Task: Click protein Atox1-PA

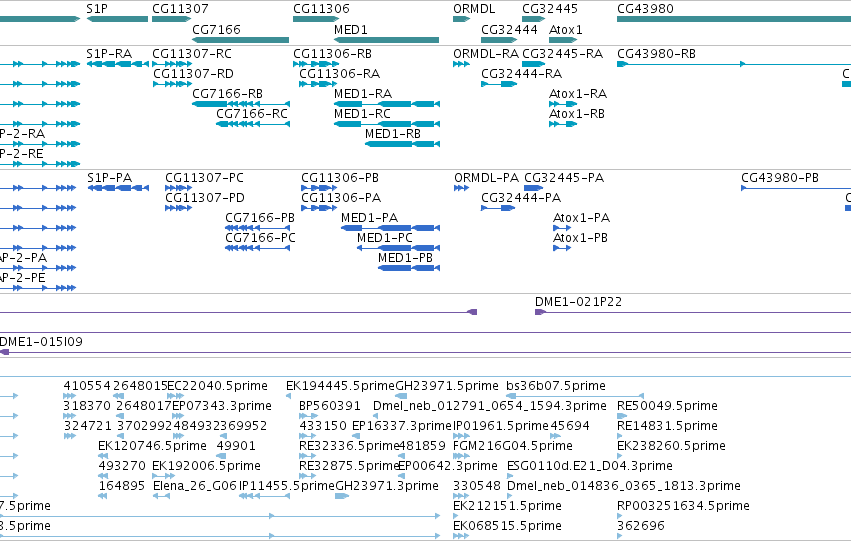Action: [562, 228]
